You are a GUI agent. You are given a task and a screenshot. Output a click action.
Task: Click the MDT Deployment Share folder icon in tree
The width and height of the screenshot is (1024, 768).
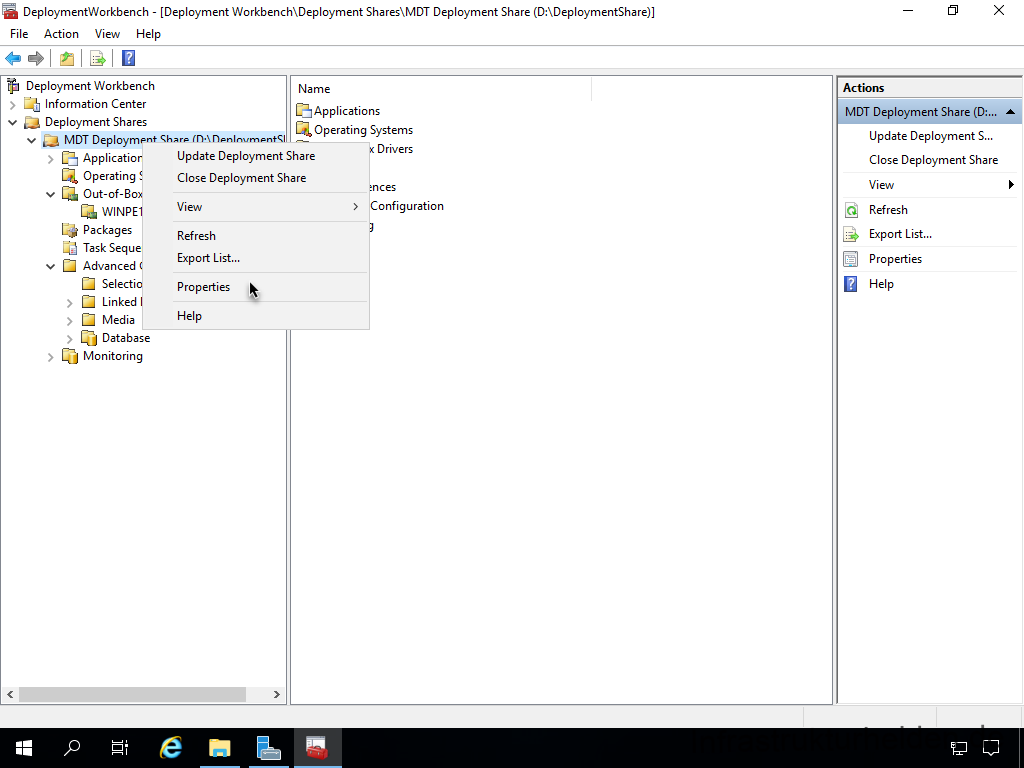[51, 140]
